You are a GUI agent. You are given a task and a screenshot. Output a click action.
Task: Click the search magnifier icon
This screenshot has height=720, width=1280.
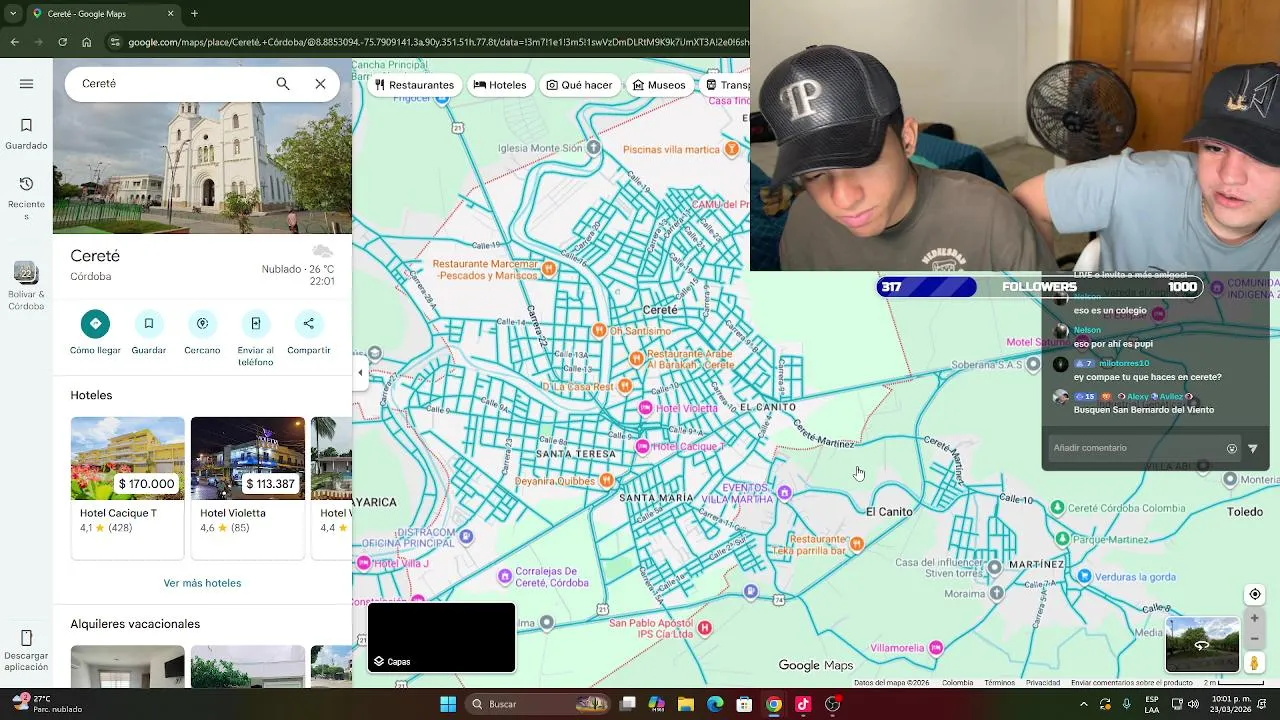point(283,84)
